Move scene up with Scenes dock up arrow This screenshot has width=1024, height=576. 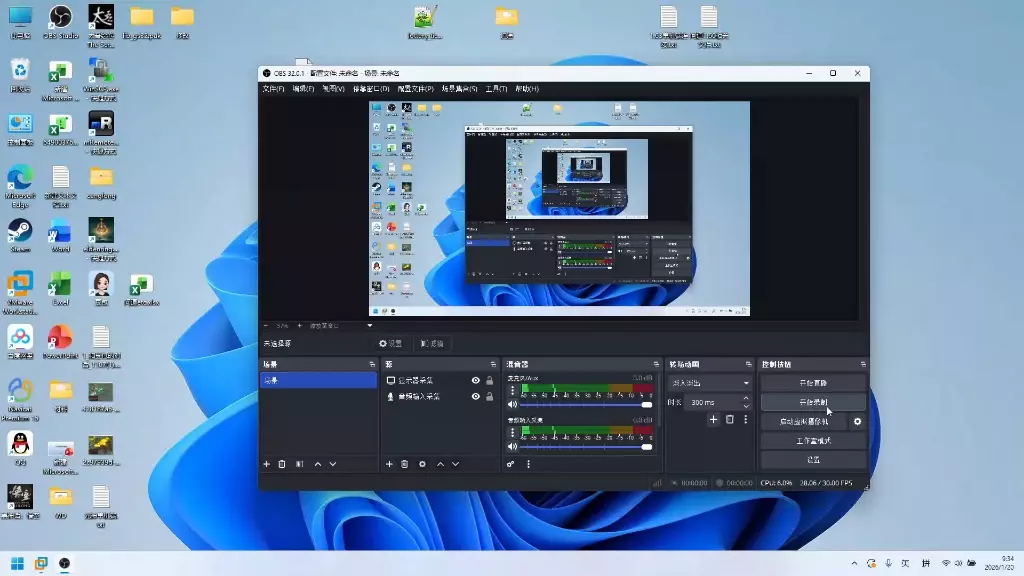coord(317,464)
